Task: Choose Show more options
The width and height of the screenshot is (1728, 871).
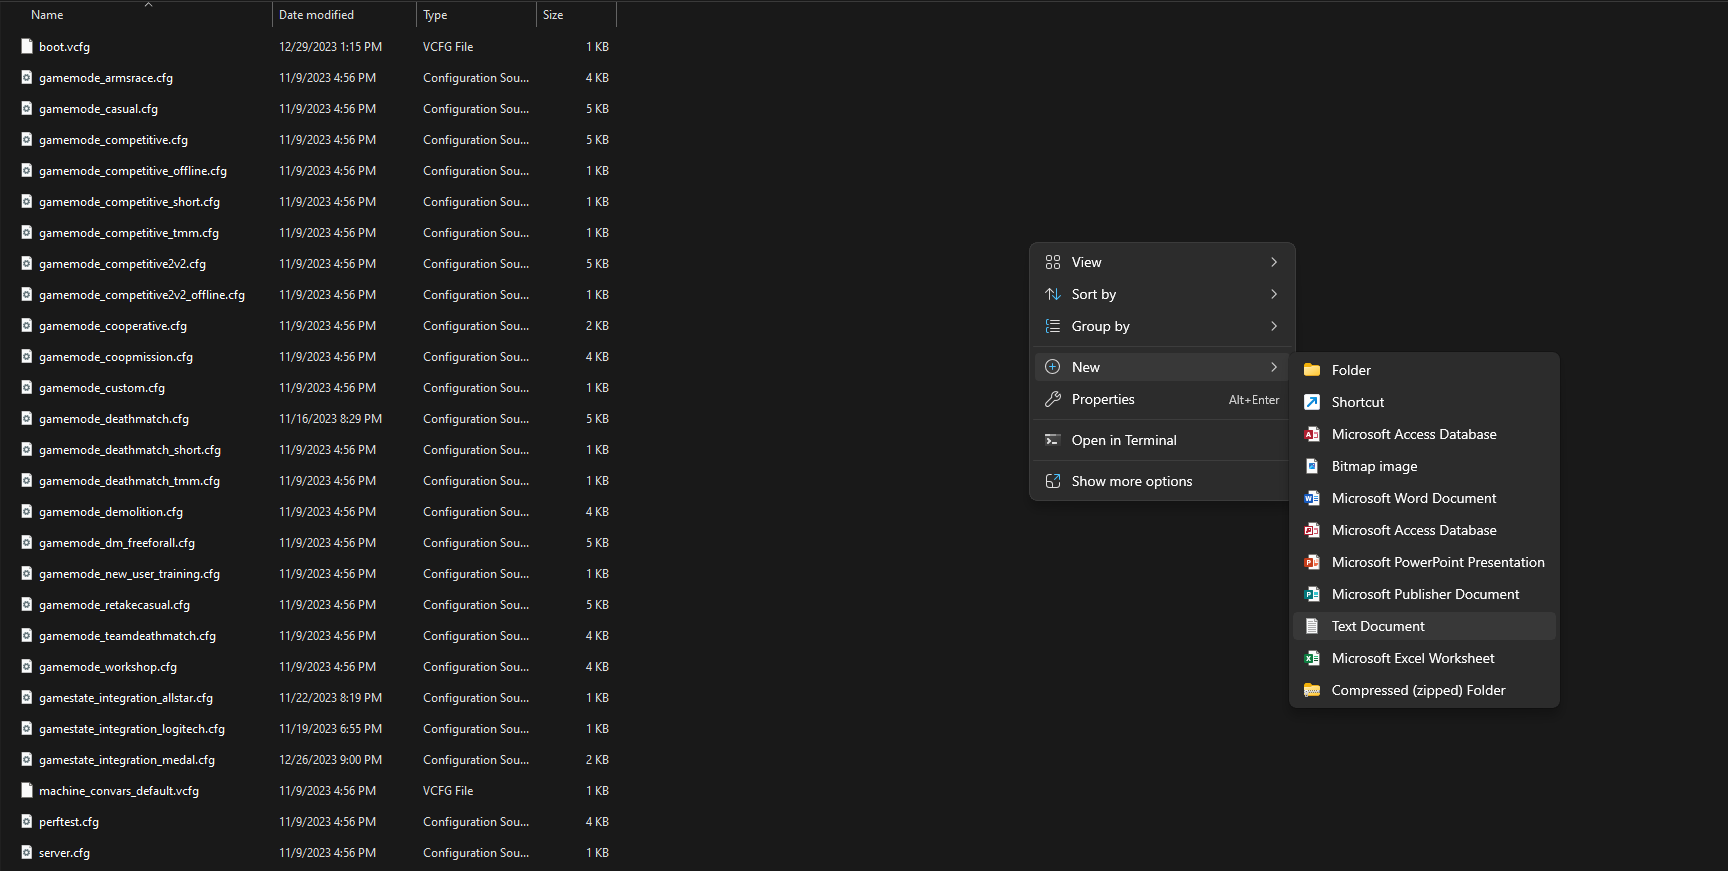Action: [x=1131, y=481]
